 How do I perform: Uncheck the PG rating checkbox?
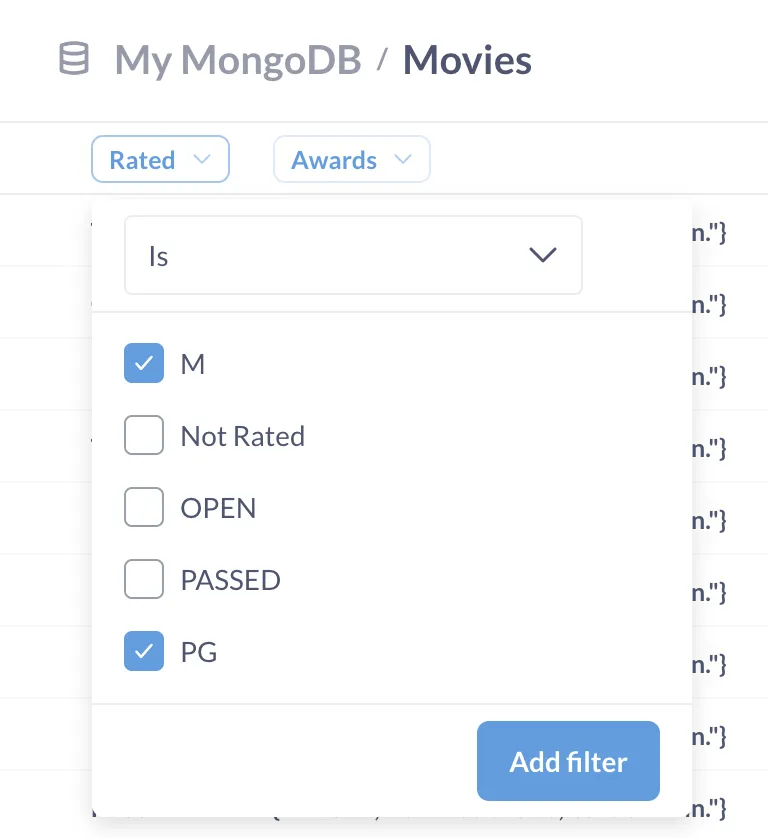coord(144,651)
